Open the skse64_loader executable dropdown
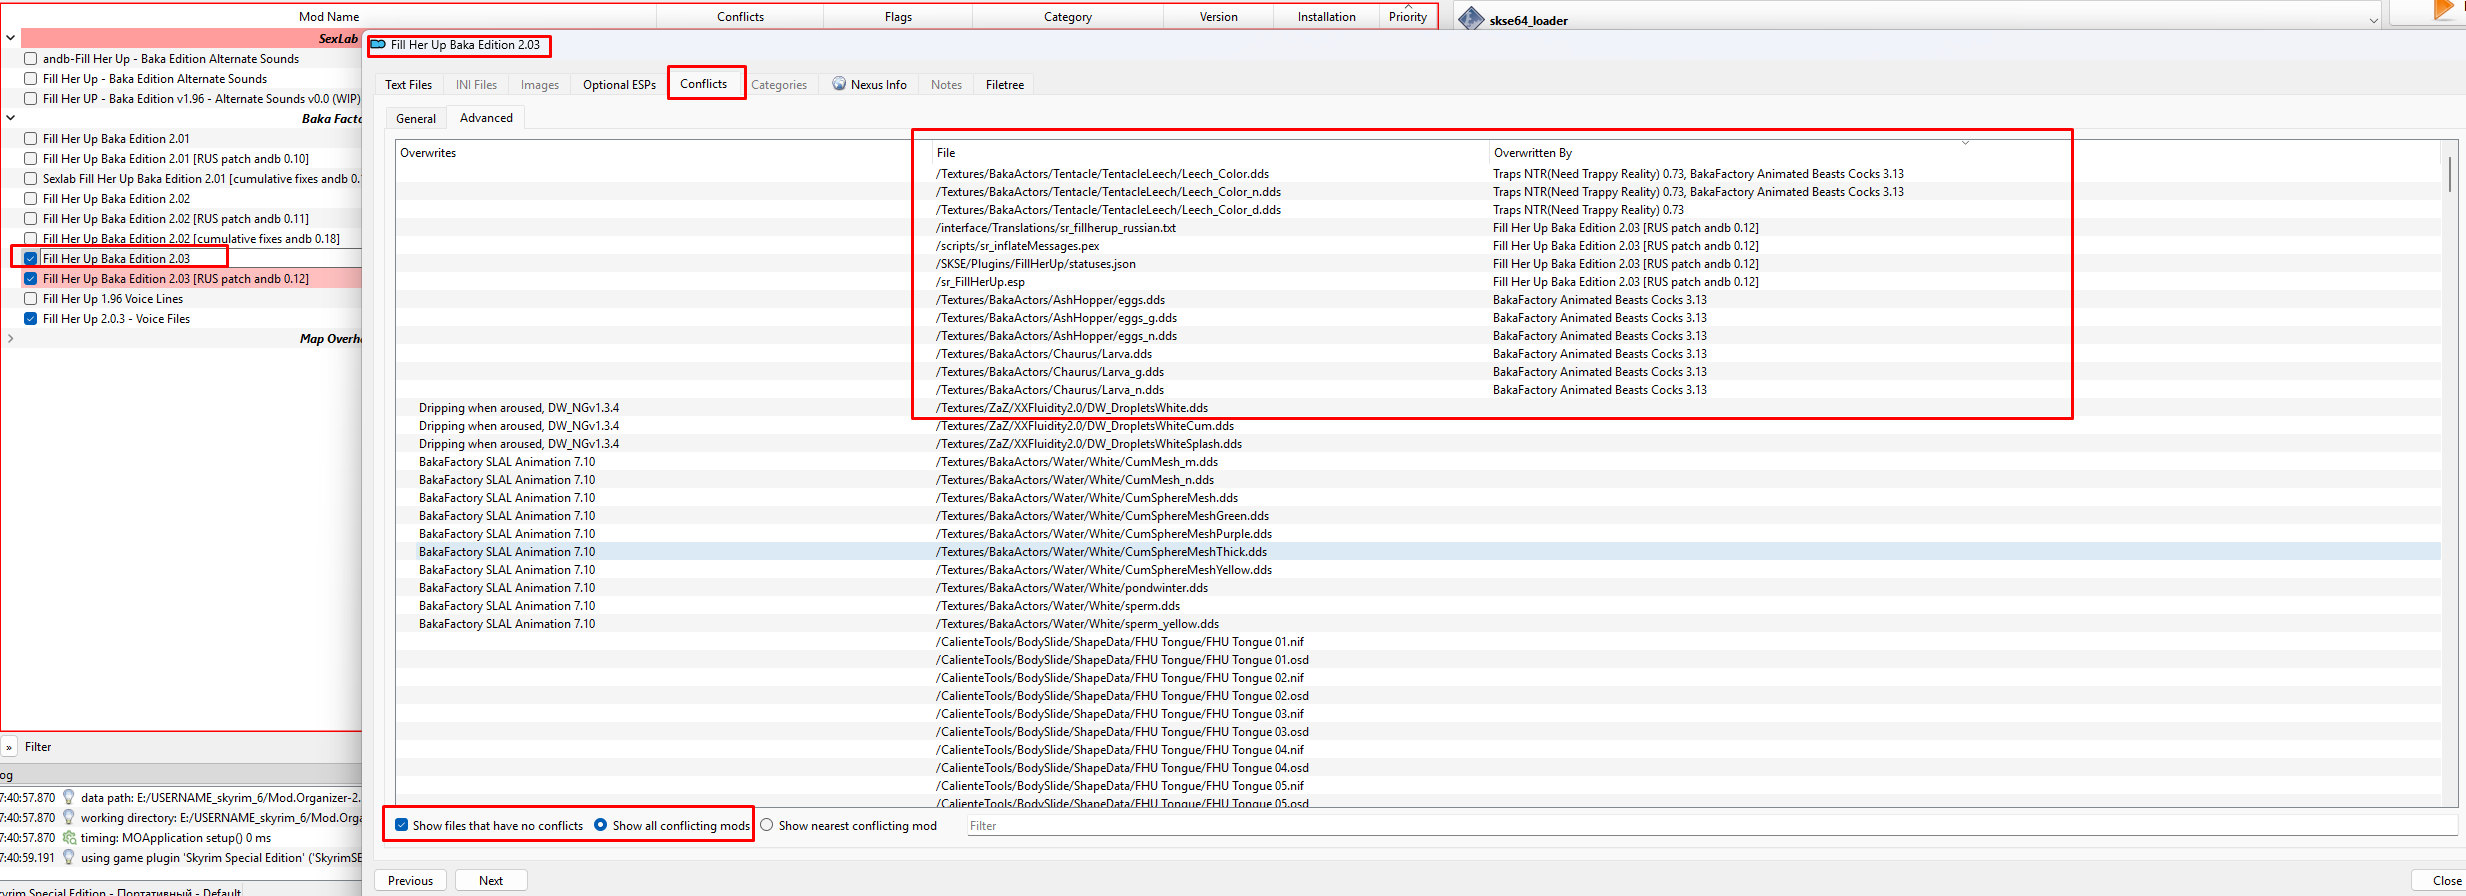Image resolution: width=2466 pixels, height=896 pixels. [x=2373, y=20]
